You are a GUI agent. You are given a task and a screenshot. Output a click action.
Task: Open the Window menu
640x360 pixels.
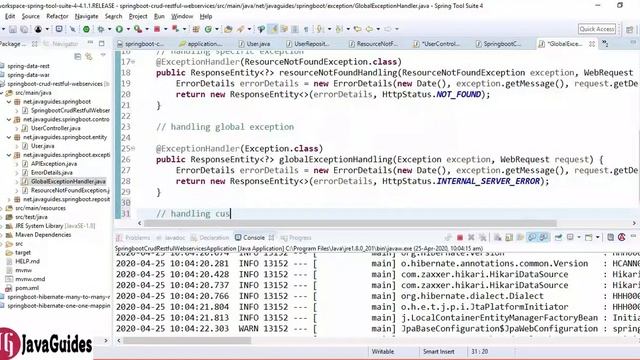pyautogui.click(x=182, y=16)
